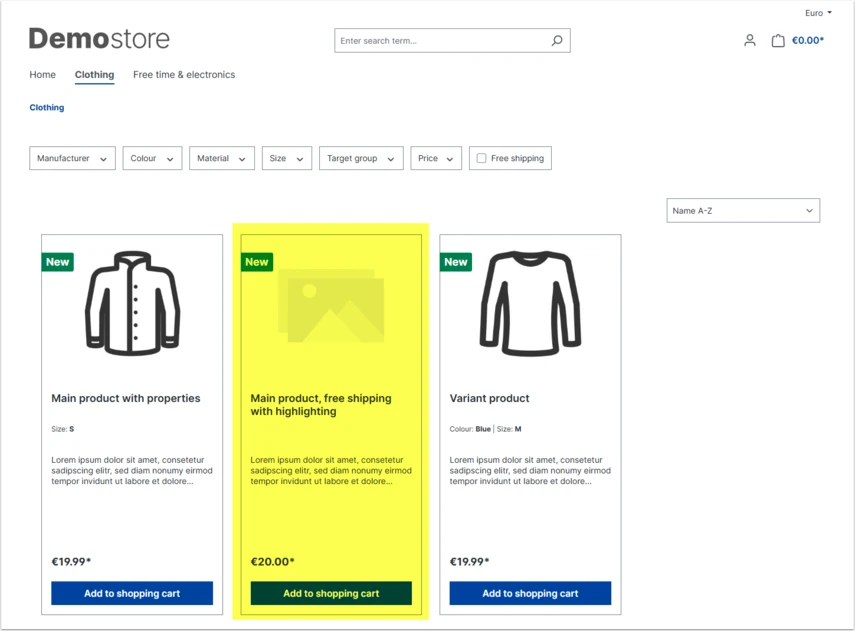Add Main product with properties to cart
The height and width of the screenshot is (631, 855).
(x=132, y=593)
